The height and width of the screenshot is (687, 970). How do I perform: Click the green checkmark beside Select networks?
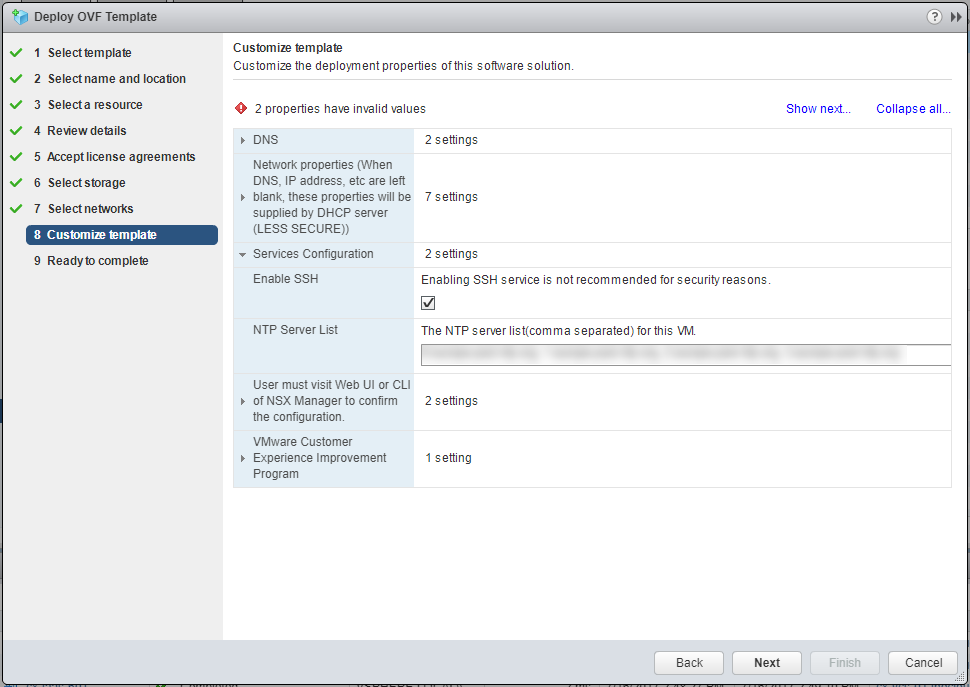pos(16,209)
